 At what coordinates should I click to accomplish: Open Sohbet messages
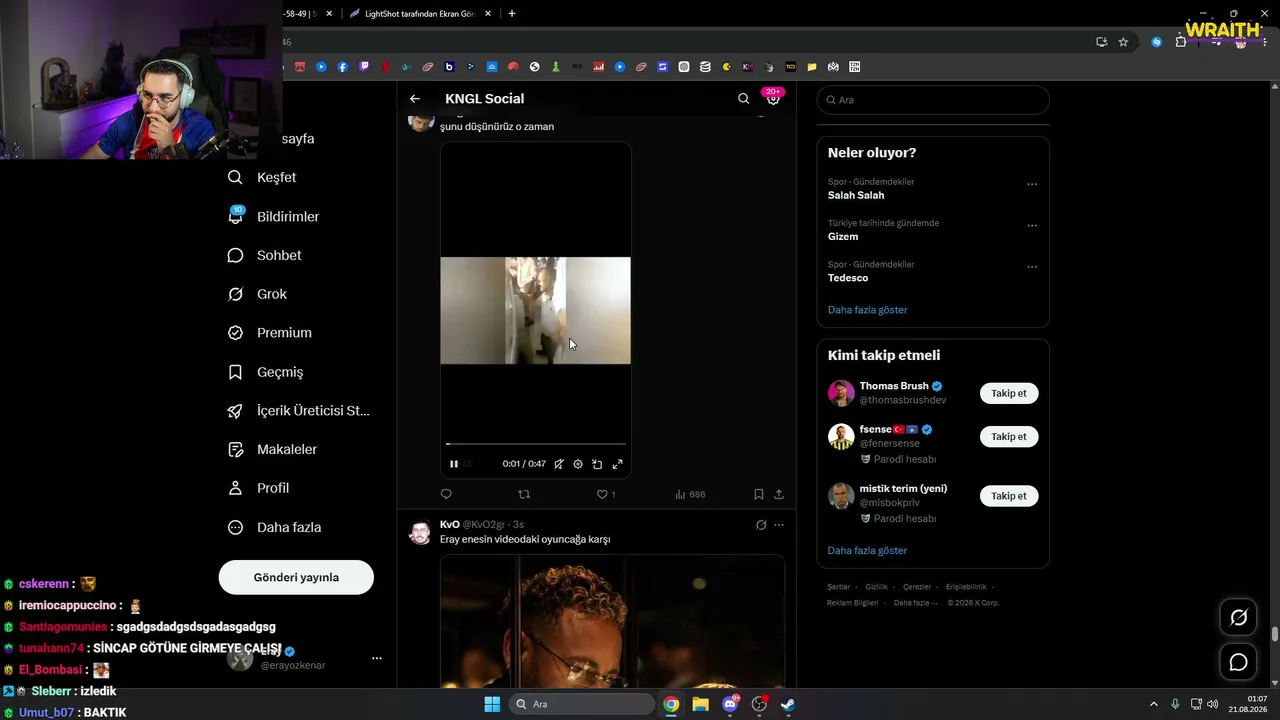(x=265, y=255)
